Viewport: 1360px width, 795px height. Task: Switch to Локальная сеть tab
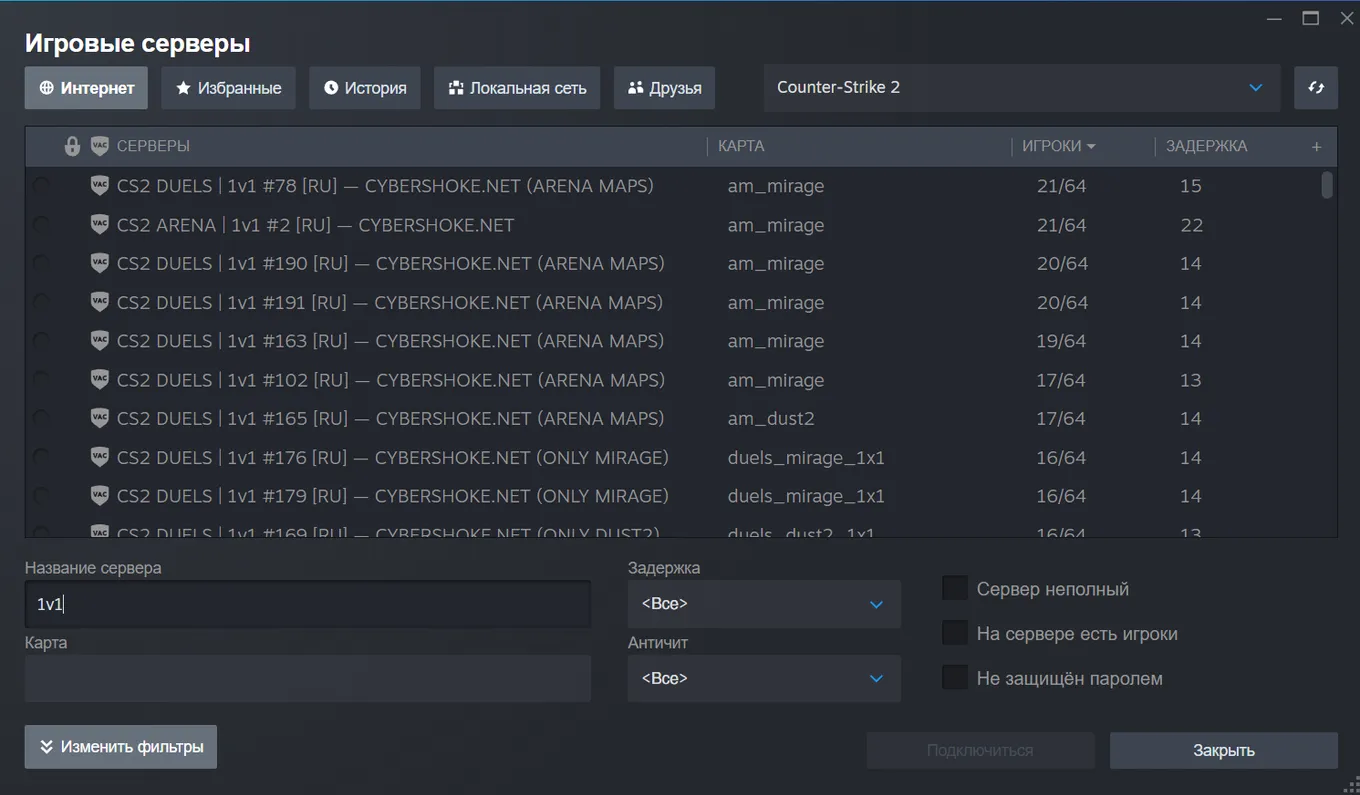517,88
